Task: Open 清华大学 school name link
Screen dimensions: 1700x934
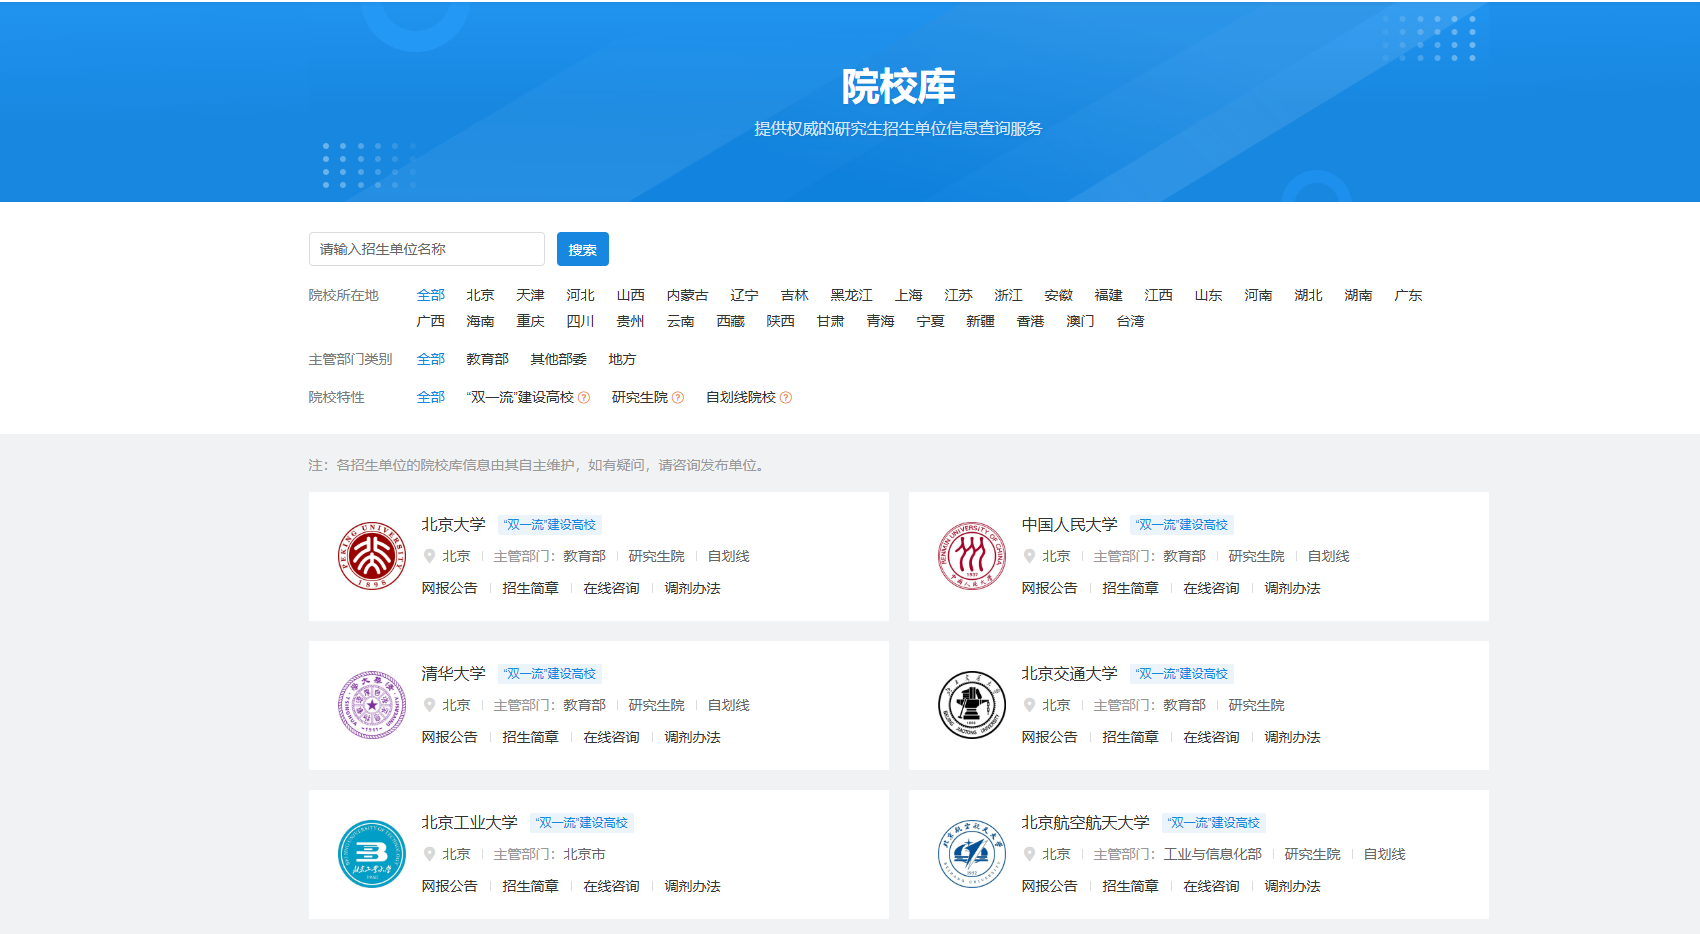Action: point(453,673)
